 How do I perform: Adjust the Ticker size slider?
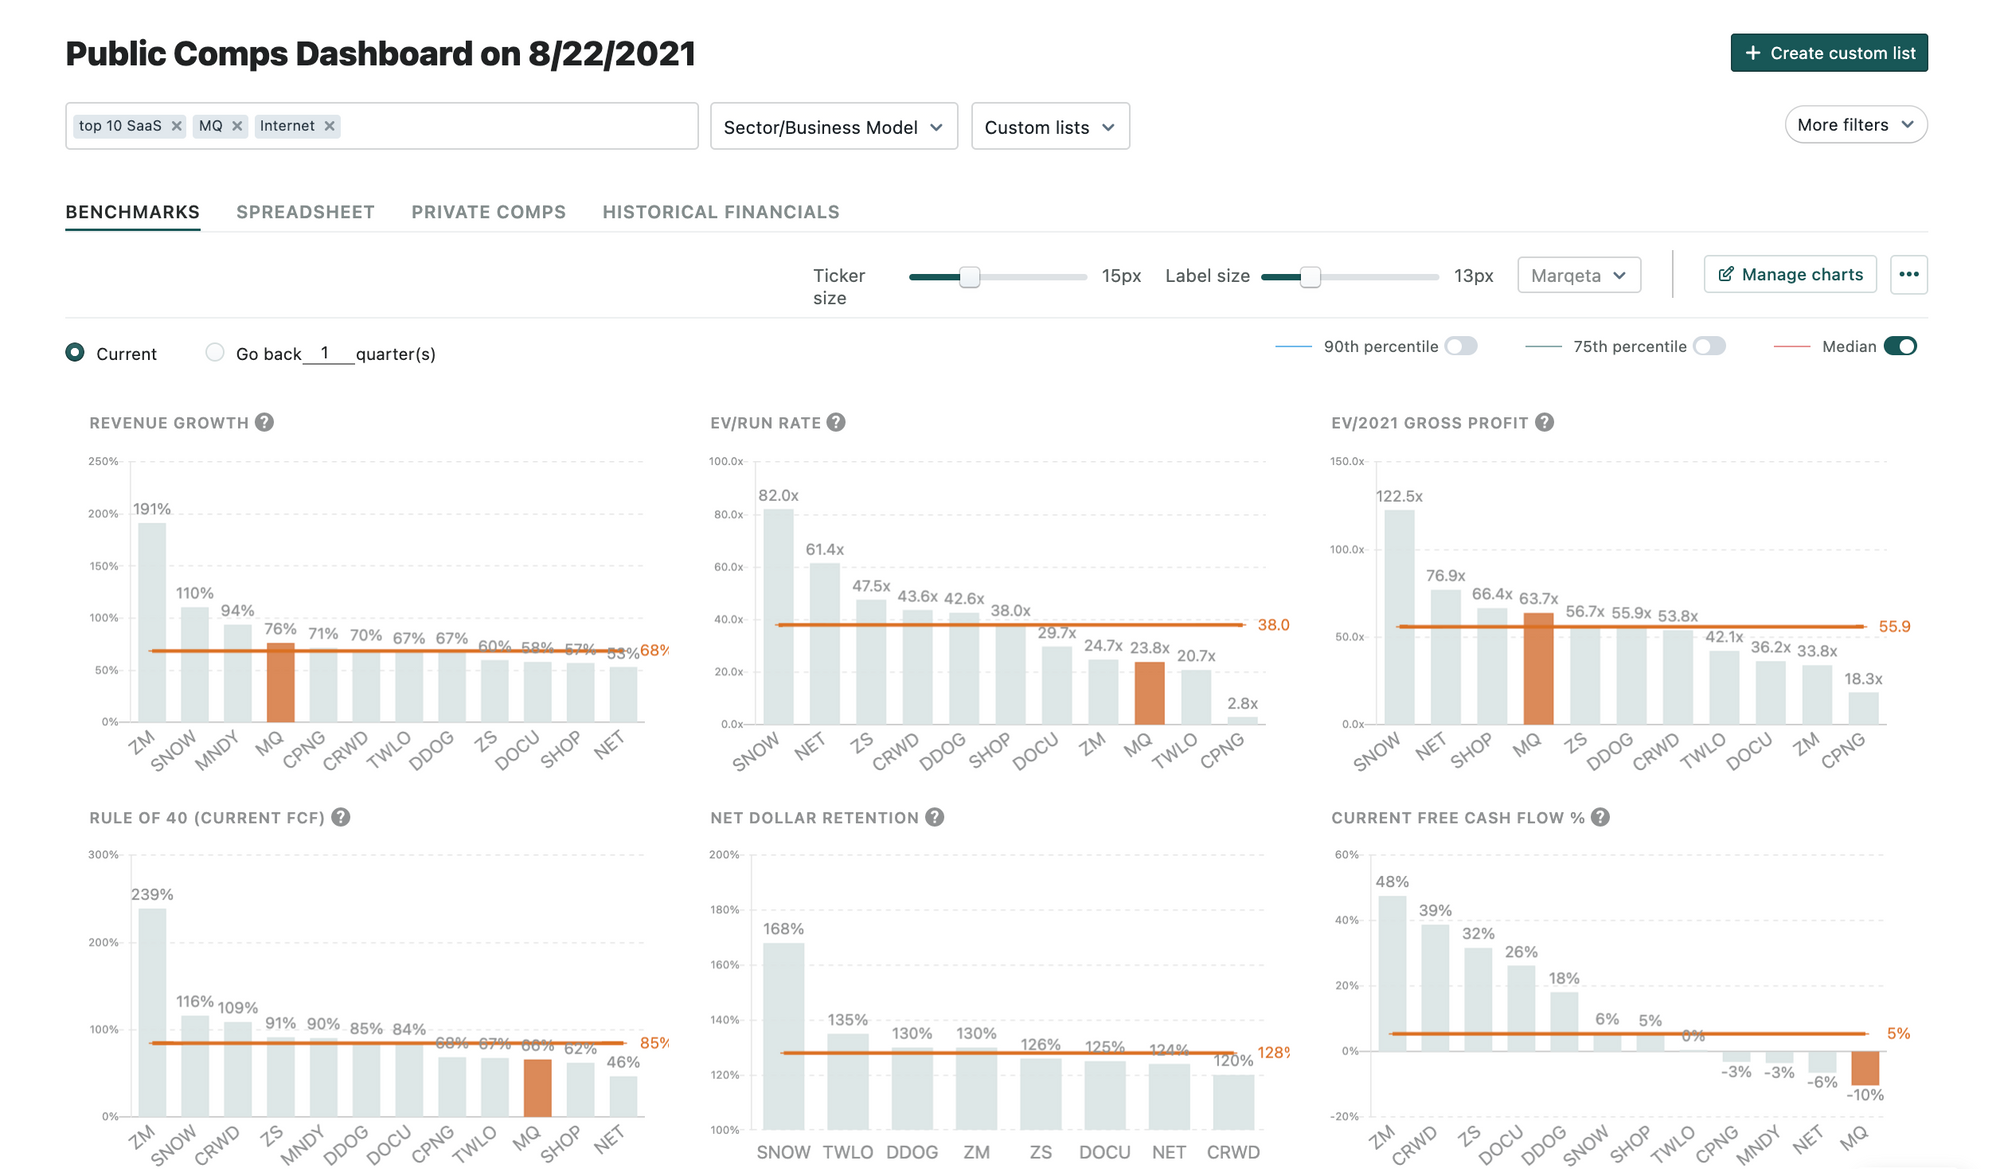coord(968,276)
